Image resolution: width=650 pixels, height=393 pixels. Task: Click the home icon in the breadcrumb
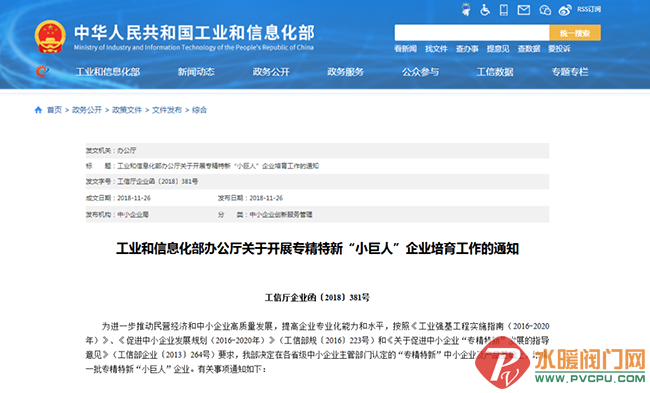(x=38, y=110)
